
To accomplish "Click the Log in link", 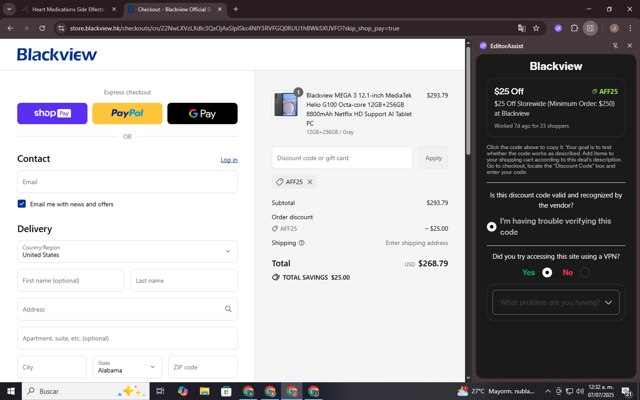I will tap(229, 160).
